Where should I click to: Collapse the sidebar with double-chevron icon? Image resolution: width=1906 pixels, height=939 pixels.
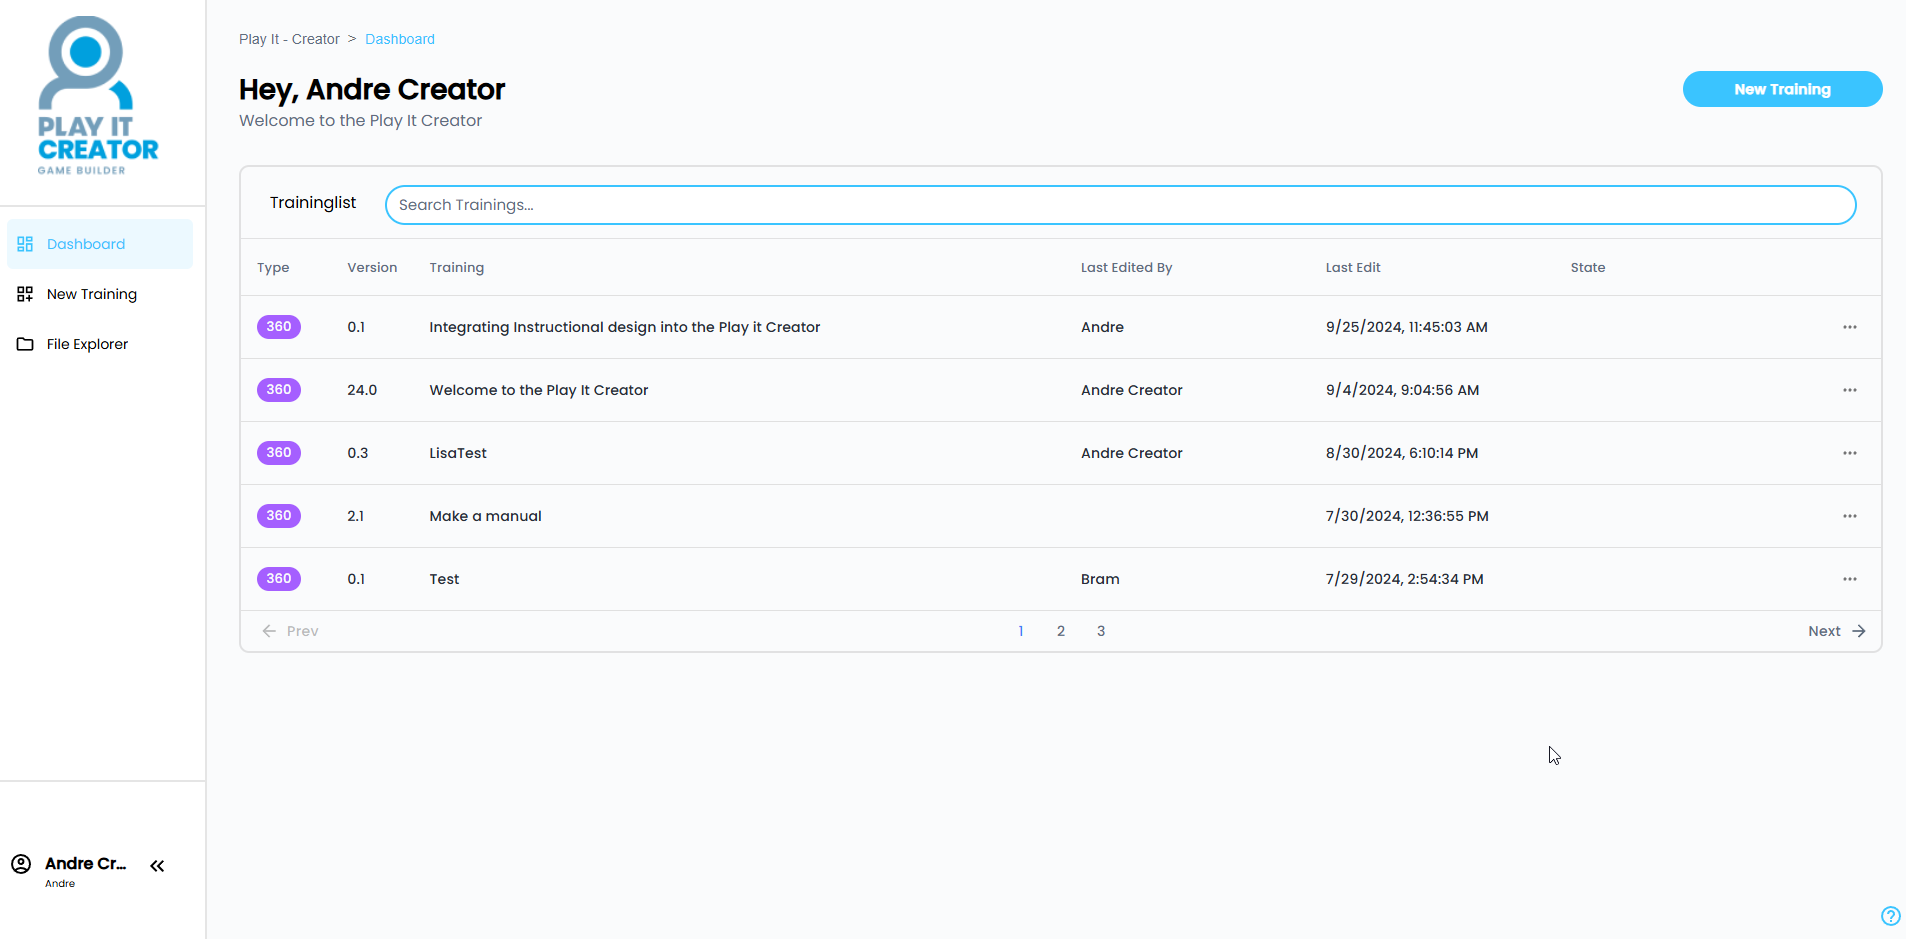point(157,866)
